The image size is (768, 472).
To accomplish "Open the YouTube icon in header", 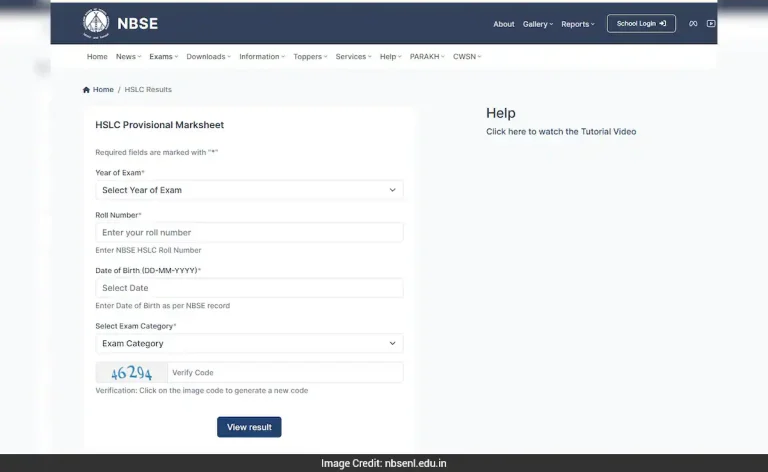I will click(x=711, y=24).
